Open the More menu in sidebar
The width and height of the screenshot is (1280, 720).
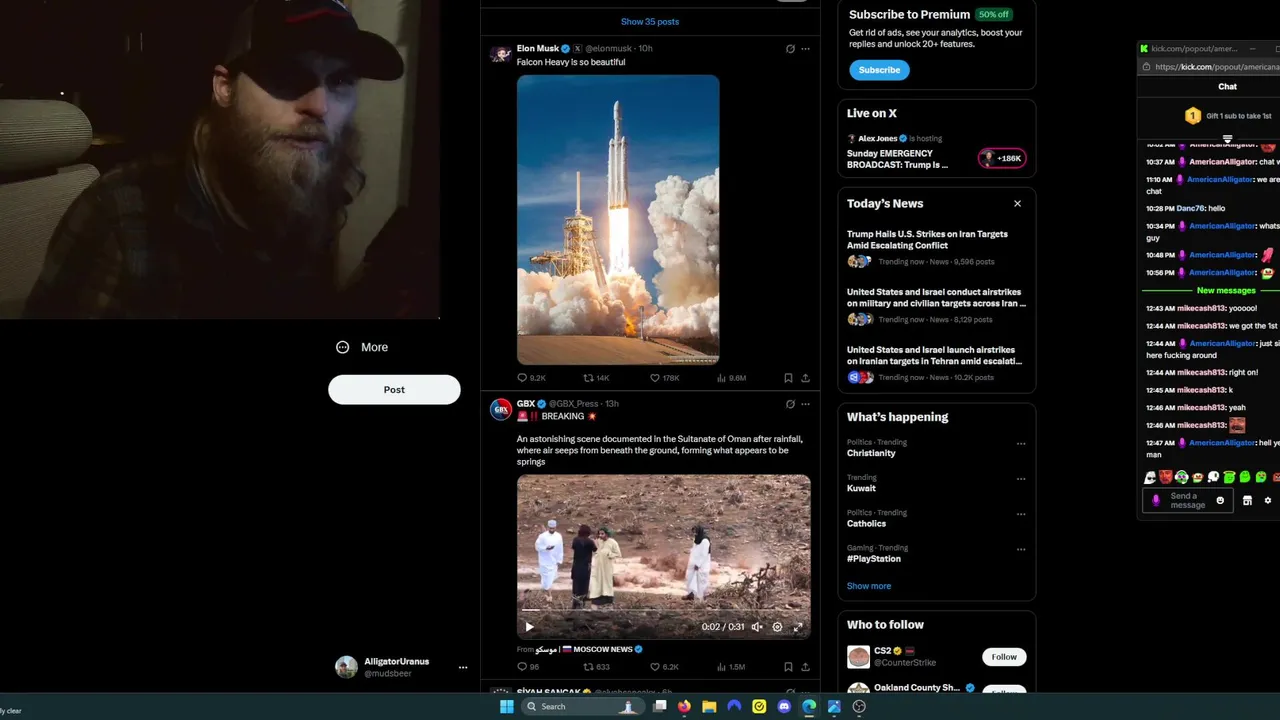pyautogui.click(x=362, y=347)
